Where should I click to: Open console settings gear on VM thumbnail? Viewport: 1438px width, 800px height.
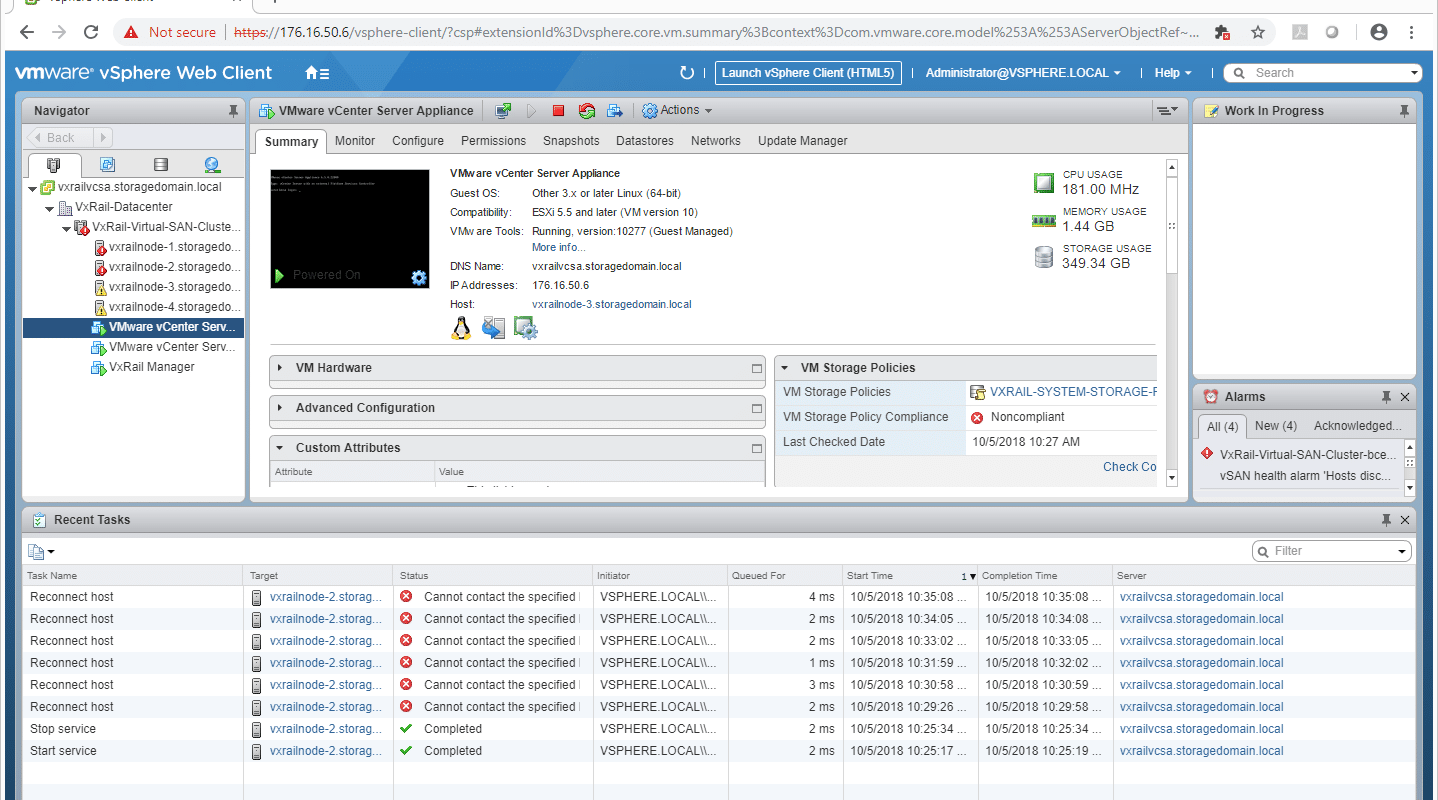pos(419,277)
